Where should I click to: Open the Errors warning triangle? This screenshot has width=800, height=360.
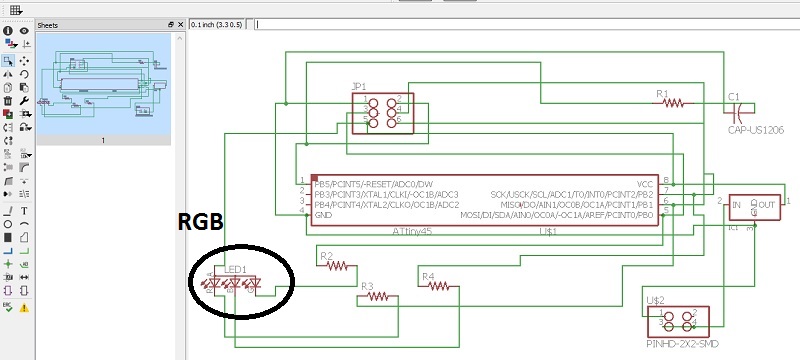tap(24, 307)
